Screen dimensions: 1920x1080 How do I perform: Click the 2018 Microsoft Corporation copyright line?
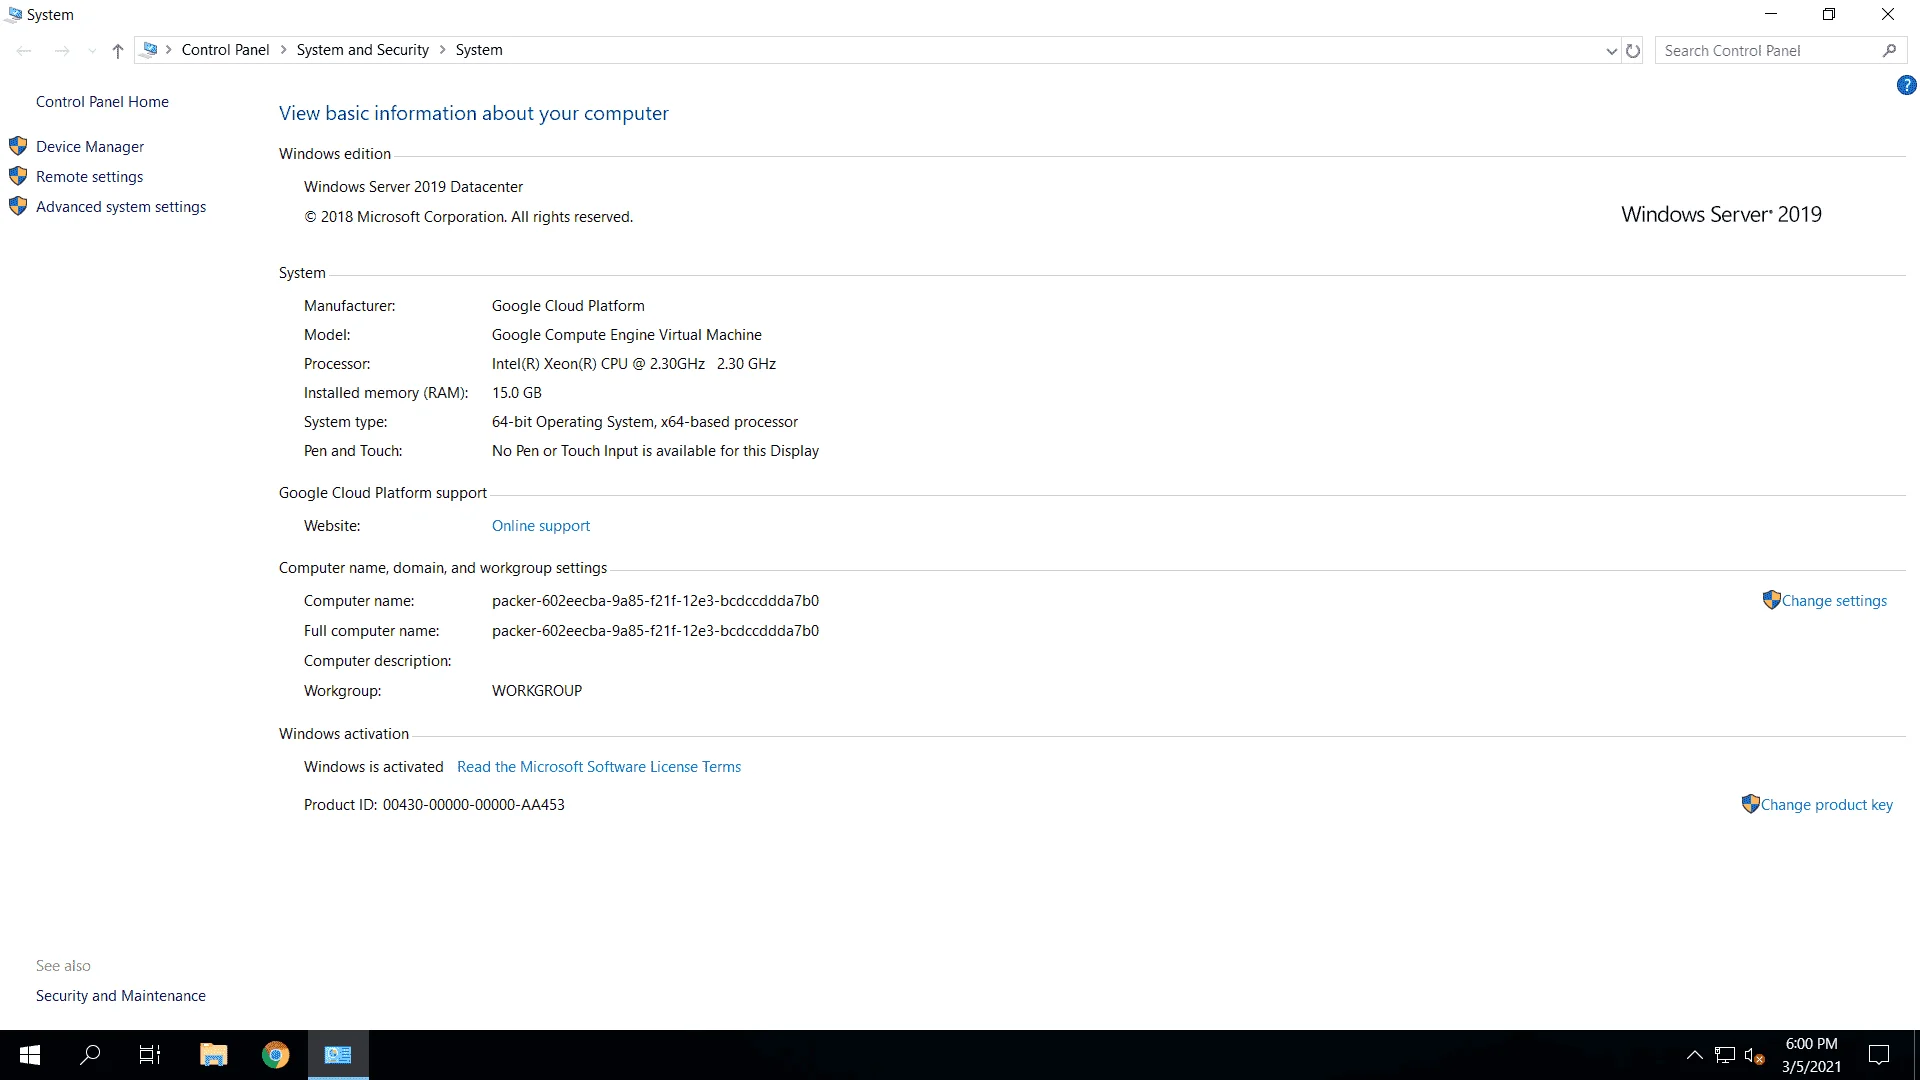click(x=468, y=217)
